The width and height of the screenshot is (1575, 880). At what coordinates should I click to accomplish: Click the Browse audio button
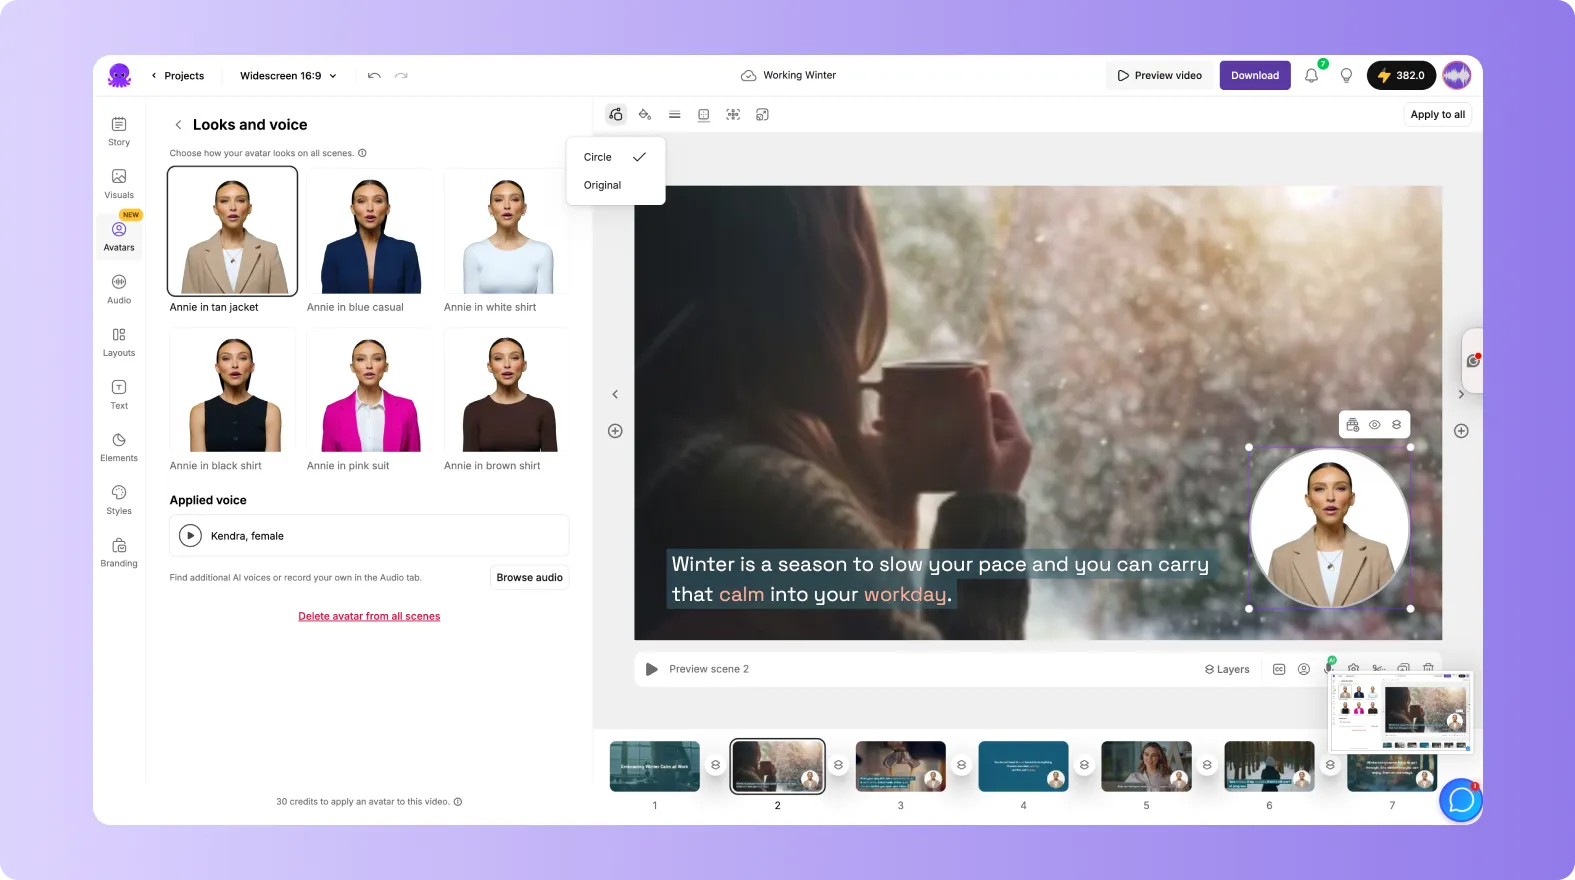529,578
